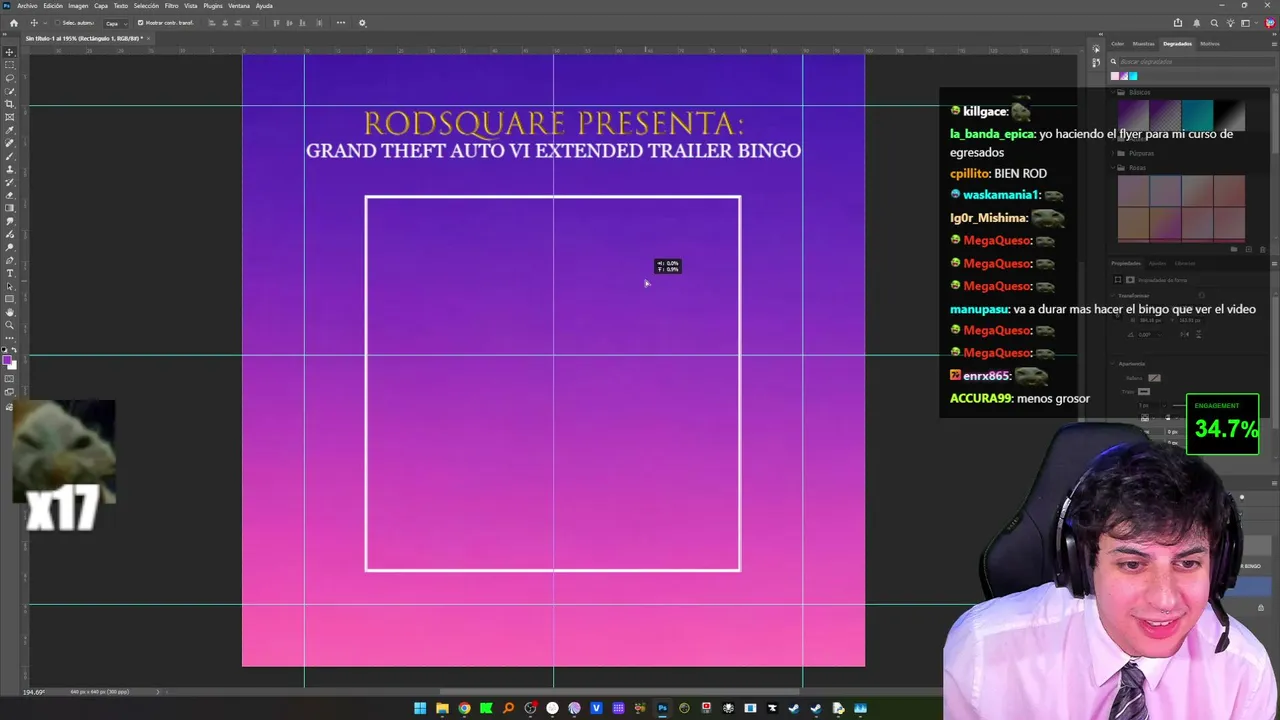This screenshot has width=1280, height=720.
Task: Toggle Quick Mask mode
Action: [10, 379]
